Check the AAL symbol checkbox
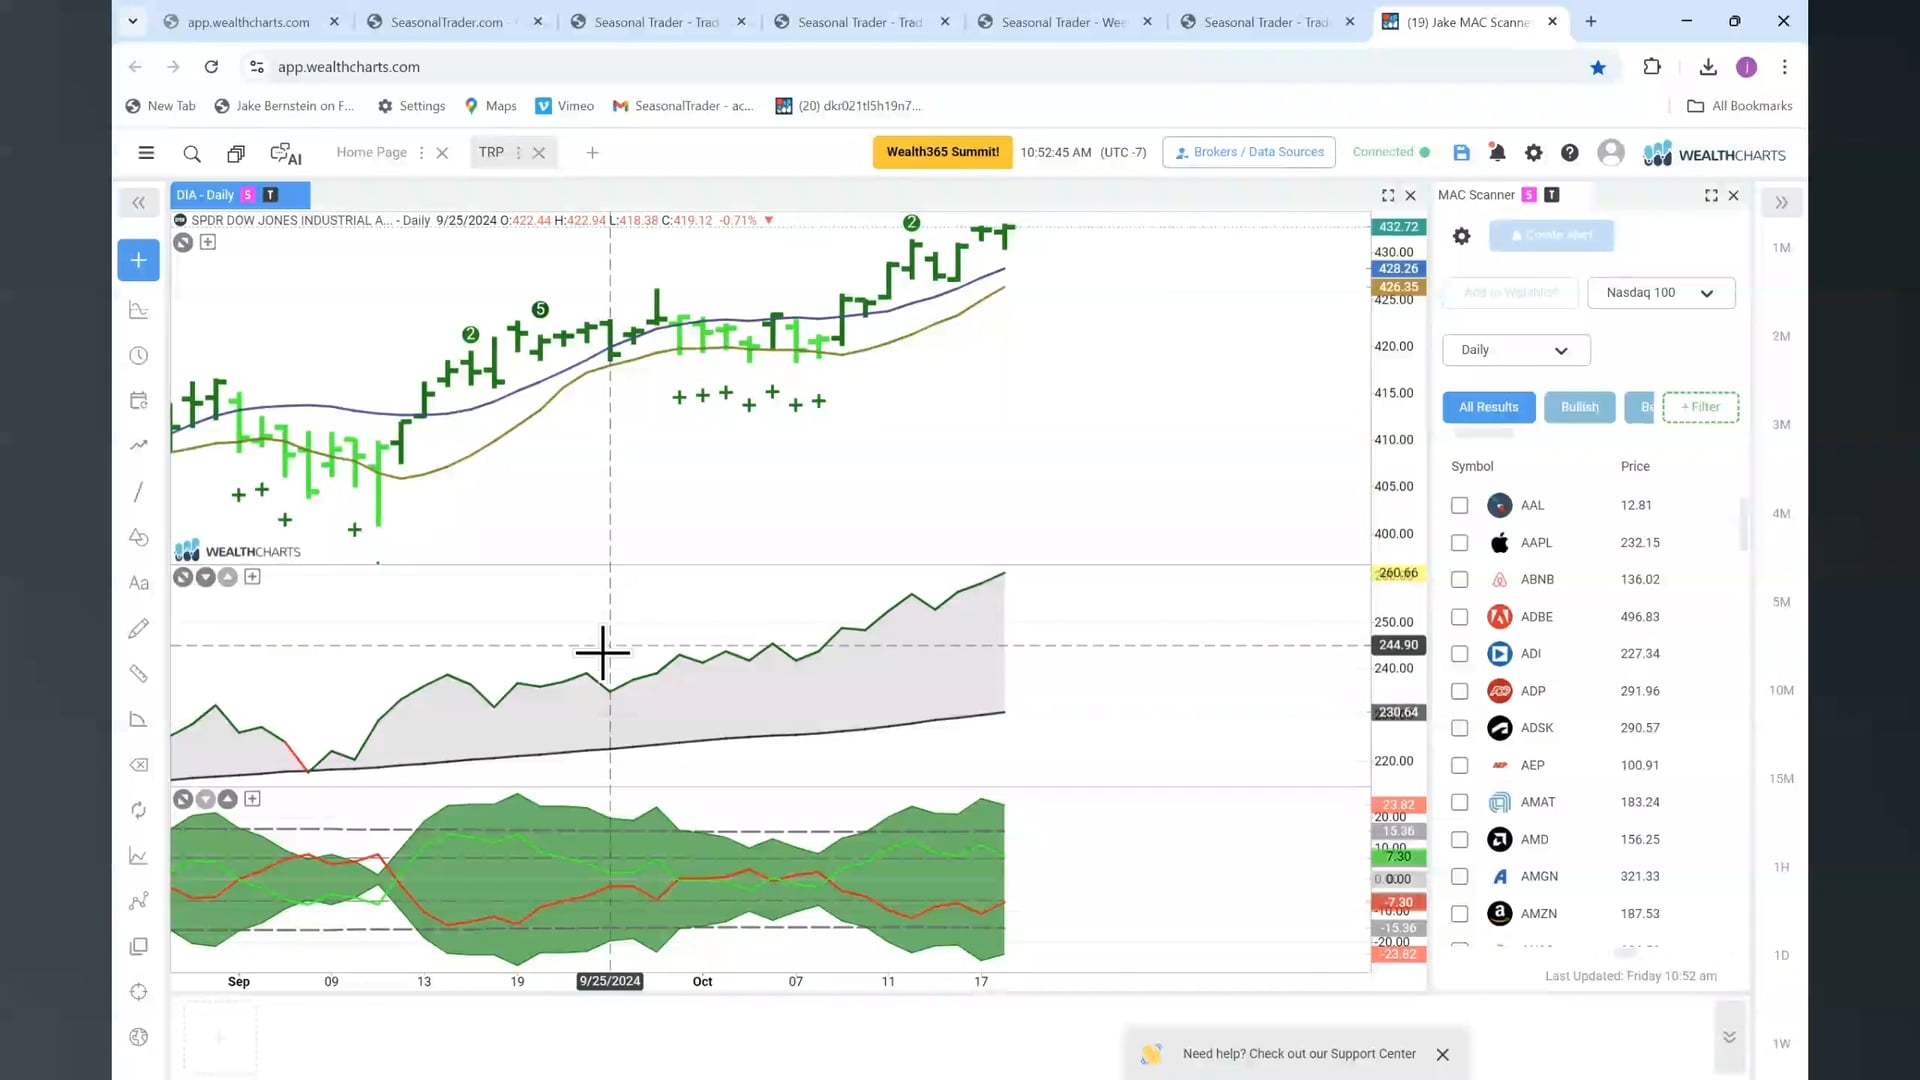 coord(1460,506)
